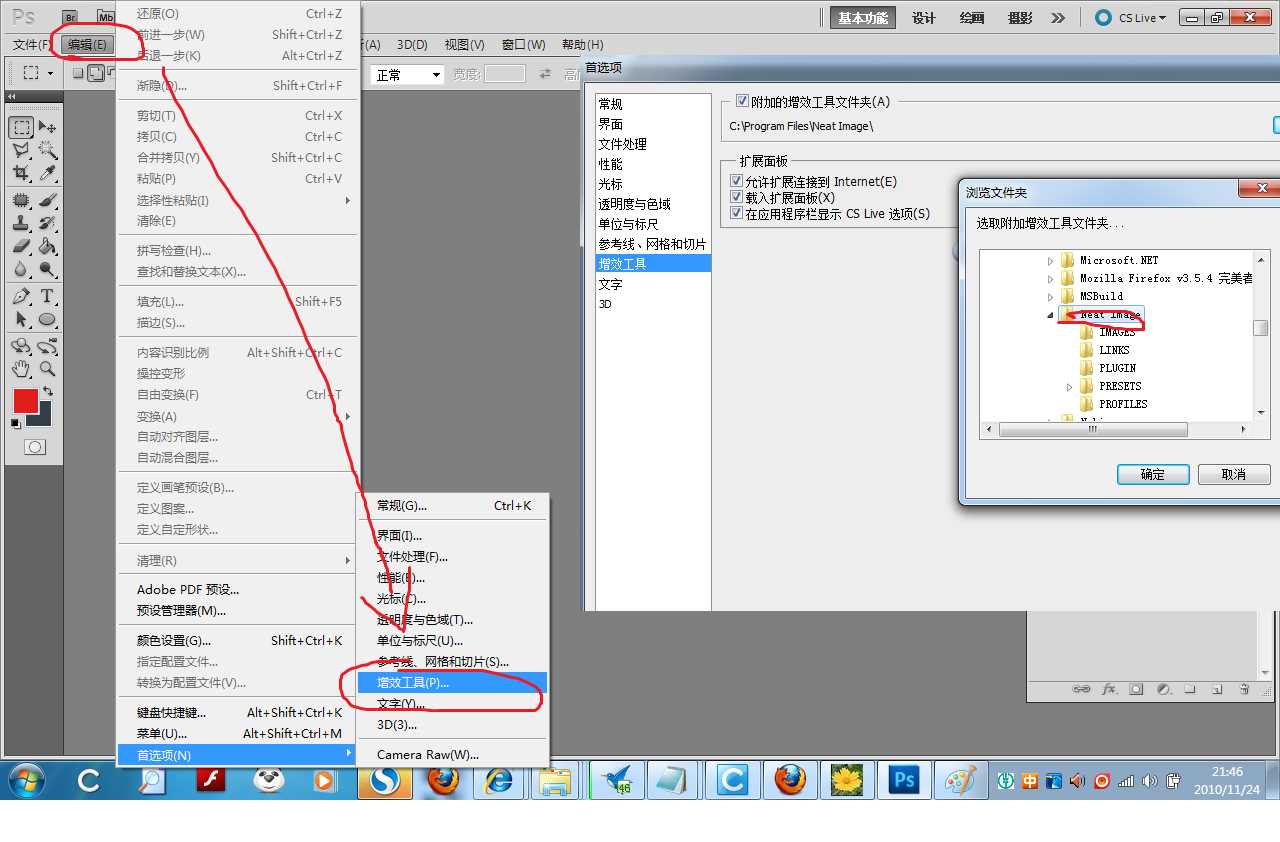
Task: Select the 3D Camera Rotate tool
Action: pyautogui.click(x=47, y=346)
